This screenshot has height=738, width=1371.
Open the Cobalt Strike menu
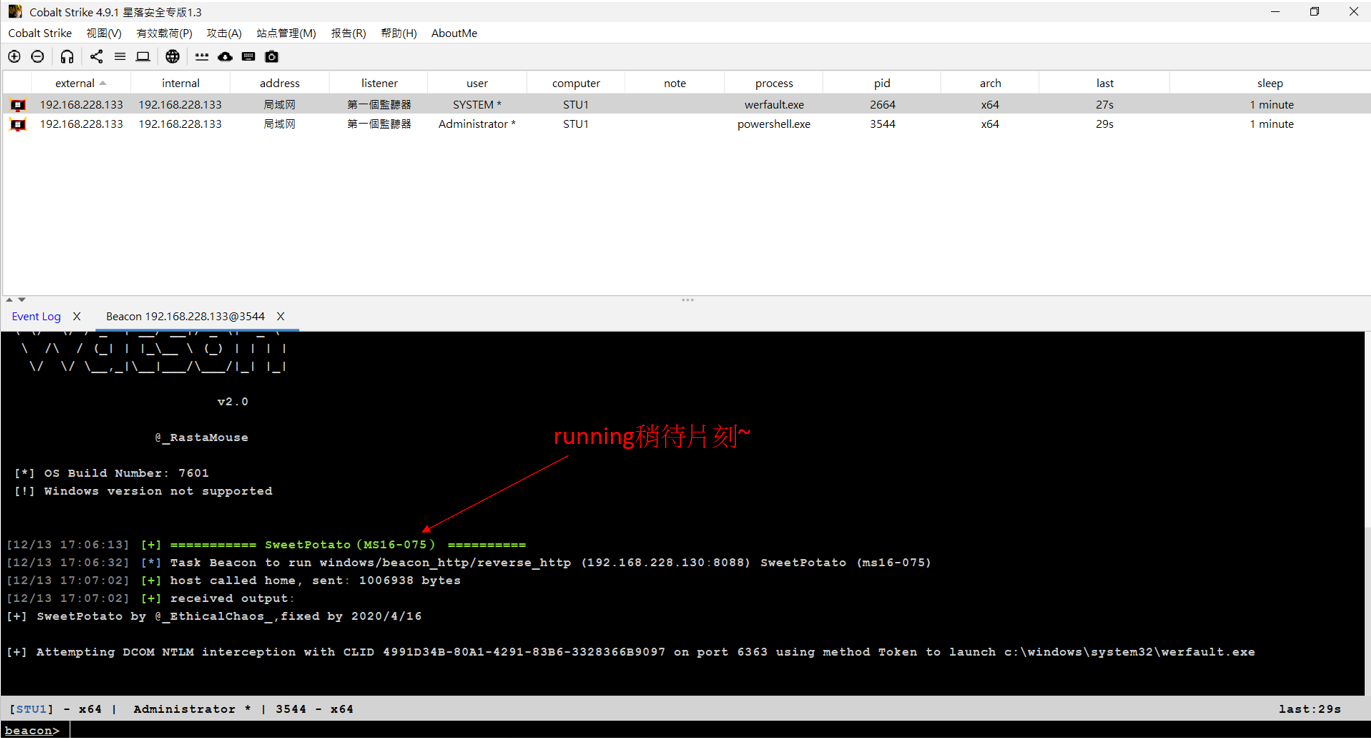tap(40, 33)
